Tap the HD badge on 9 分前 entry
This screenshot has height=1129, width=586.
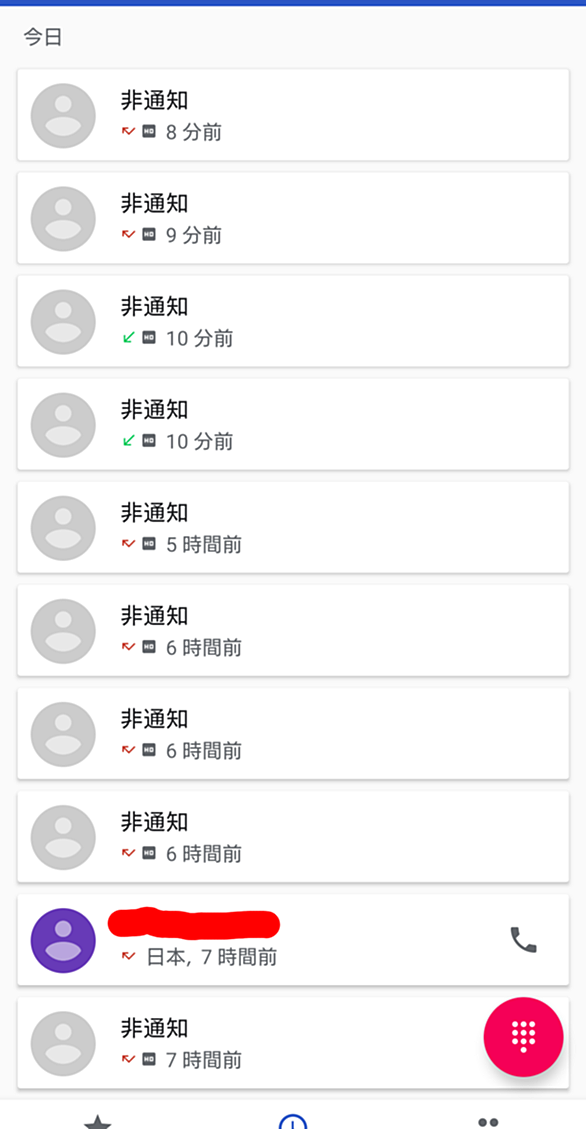point(149,235)
